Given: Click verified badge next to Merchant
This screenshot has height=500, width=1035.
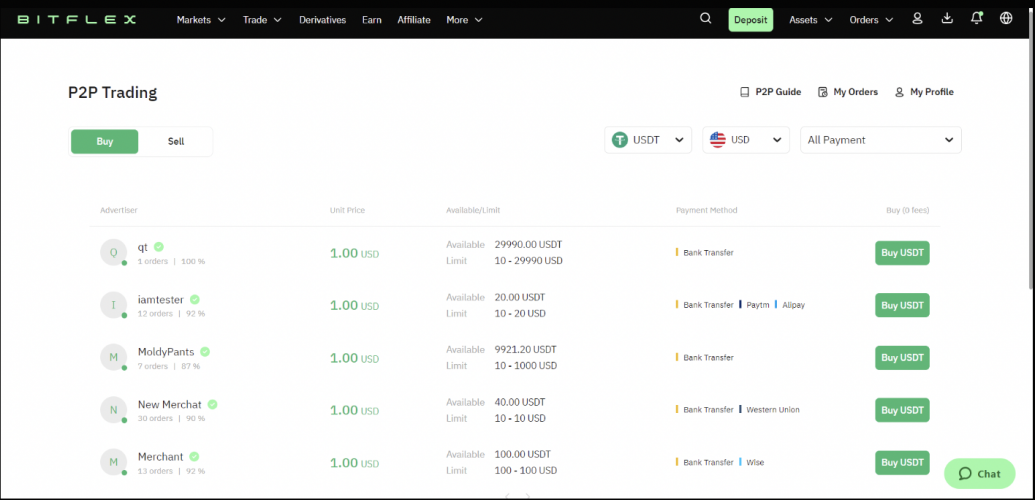Looking at the screenshot, I should coord(194,456).
